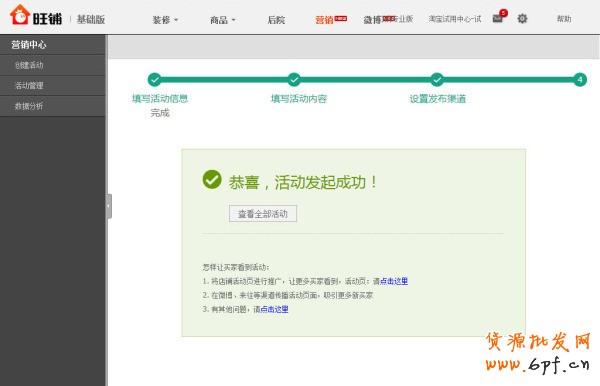Click the 营销中心 sidebar header
Viewport: 600px width, 386px height.
point(52,45)
